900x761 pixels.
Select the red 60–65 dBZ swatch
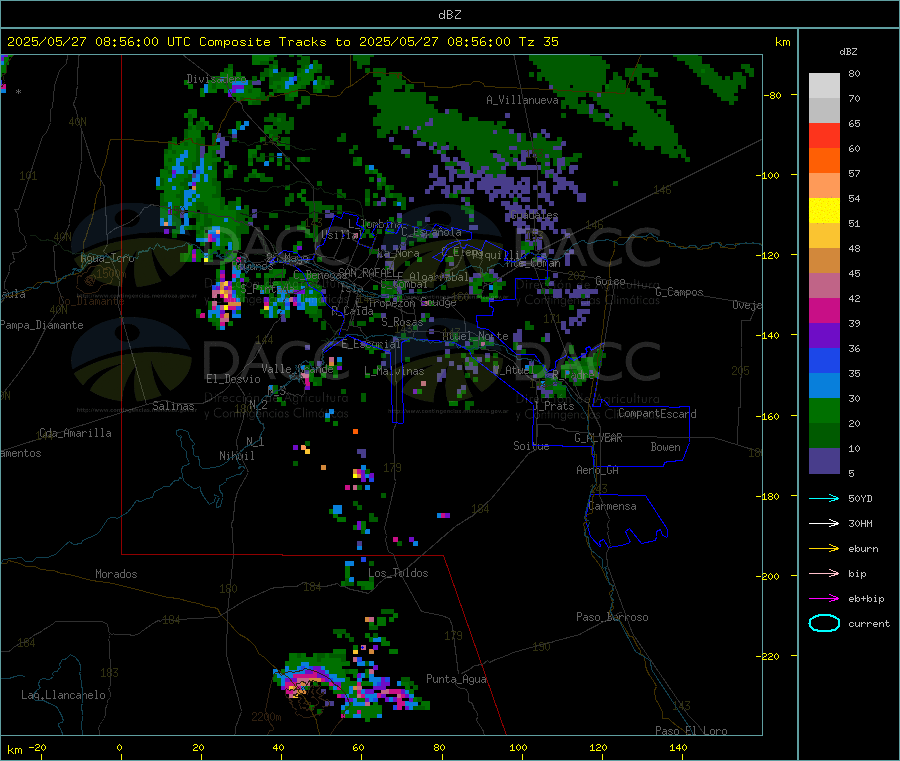tap(824, 136)
